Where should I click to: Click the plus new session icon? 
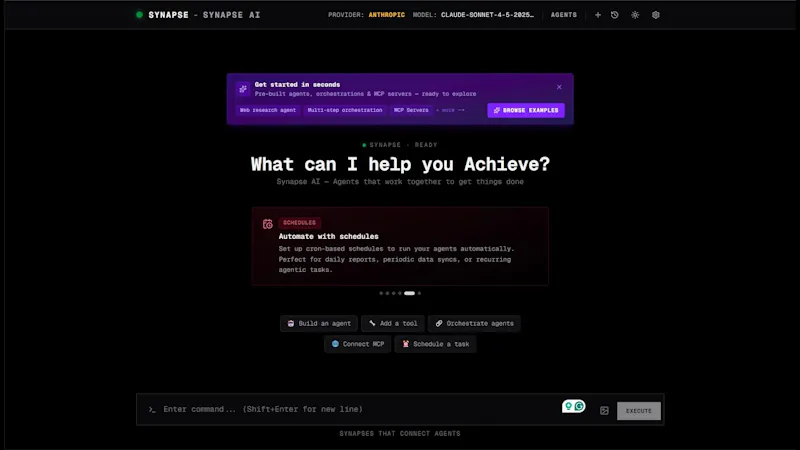click(597, 15)
